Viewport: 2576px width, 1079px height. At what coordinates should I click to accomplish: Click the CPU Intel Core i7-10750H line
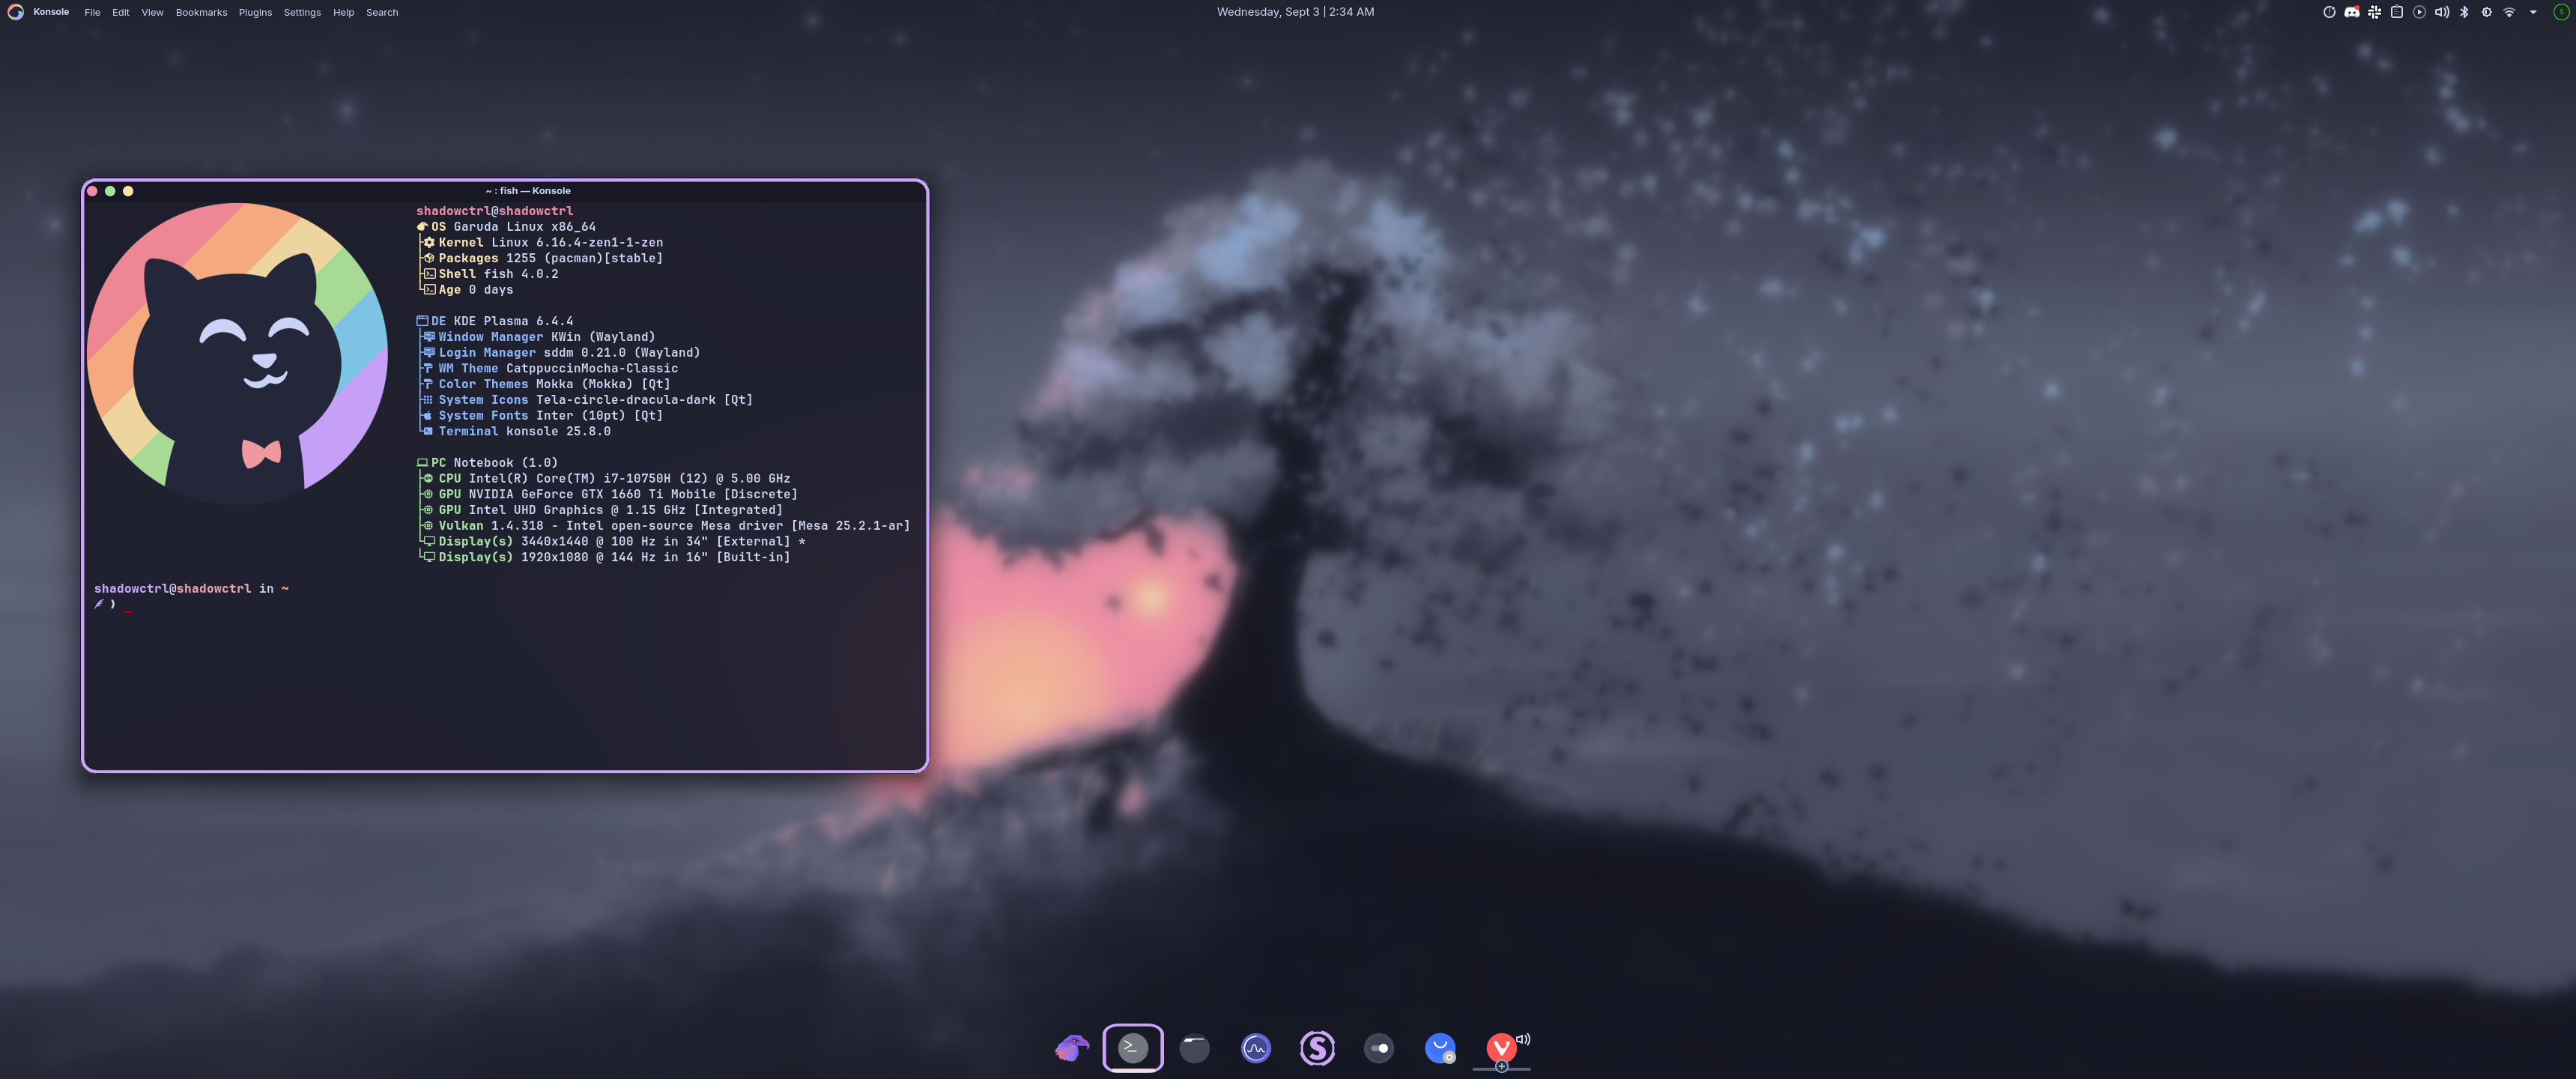point(606,478)
